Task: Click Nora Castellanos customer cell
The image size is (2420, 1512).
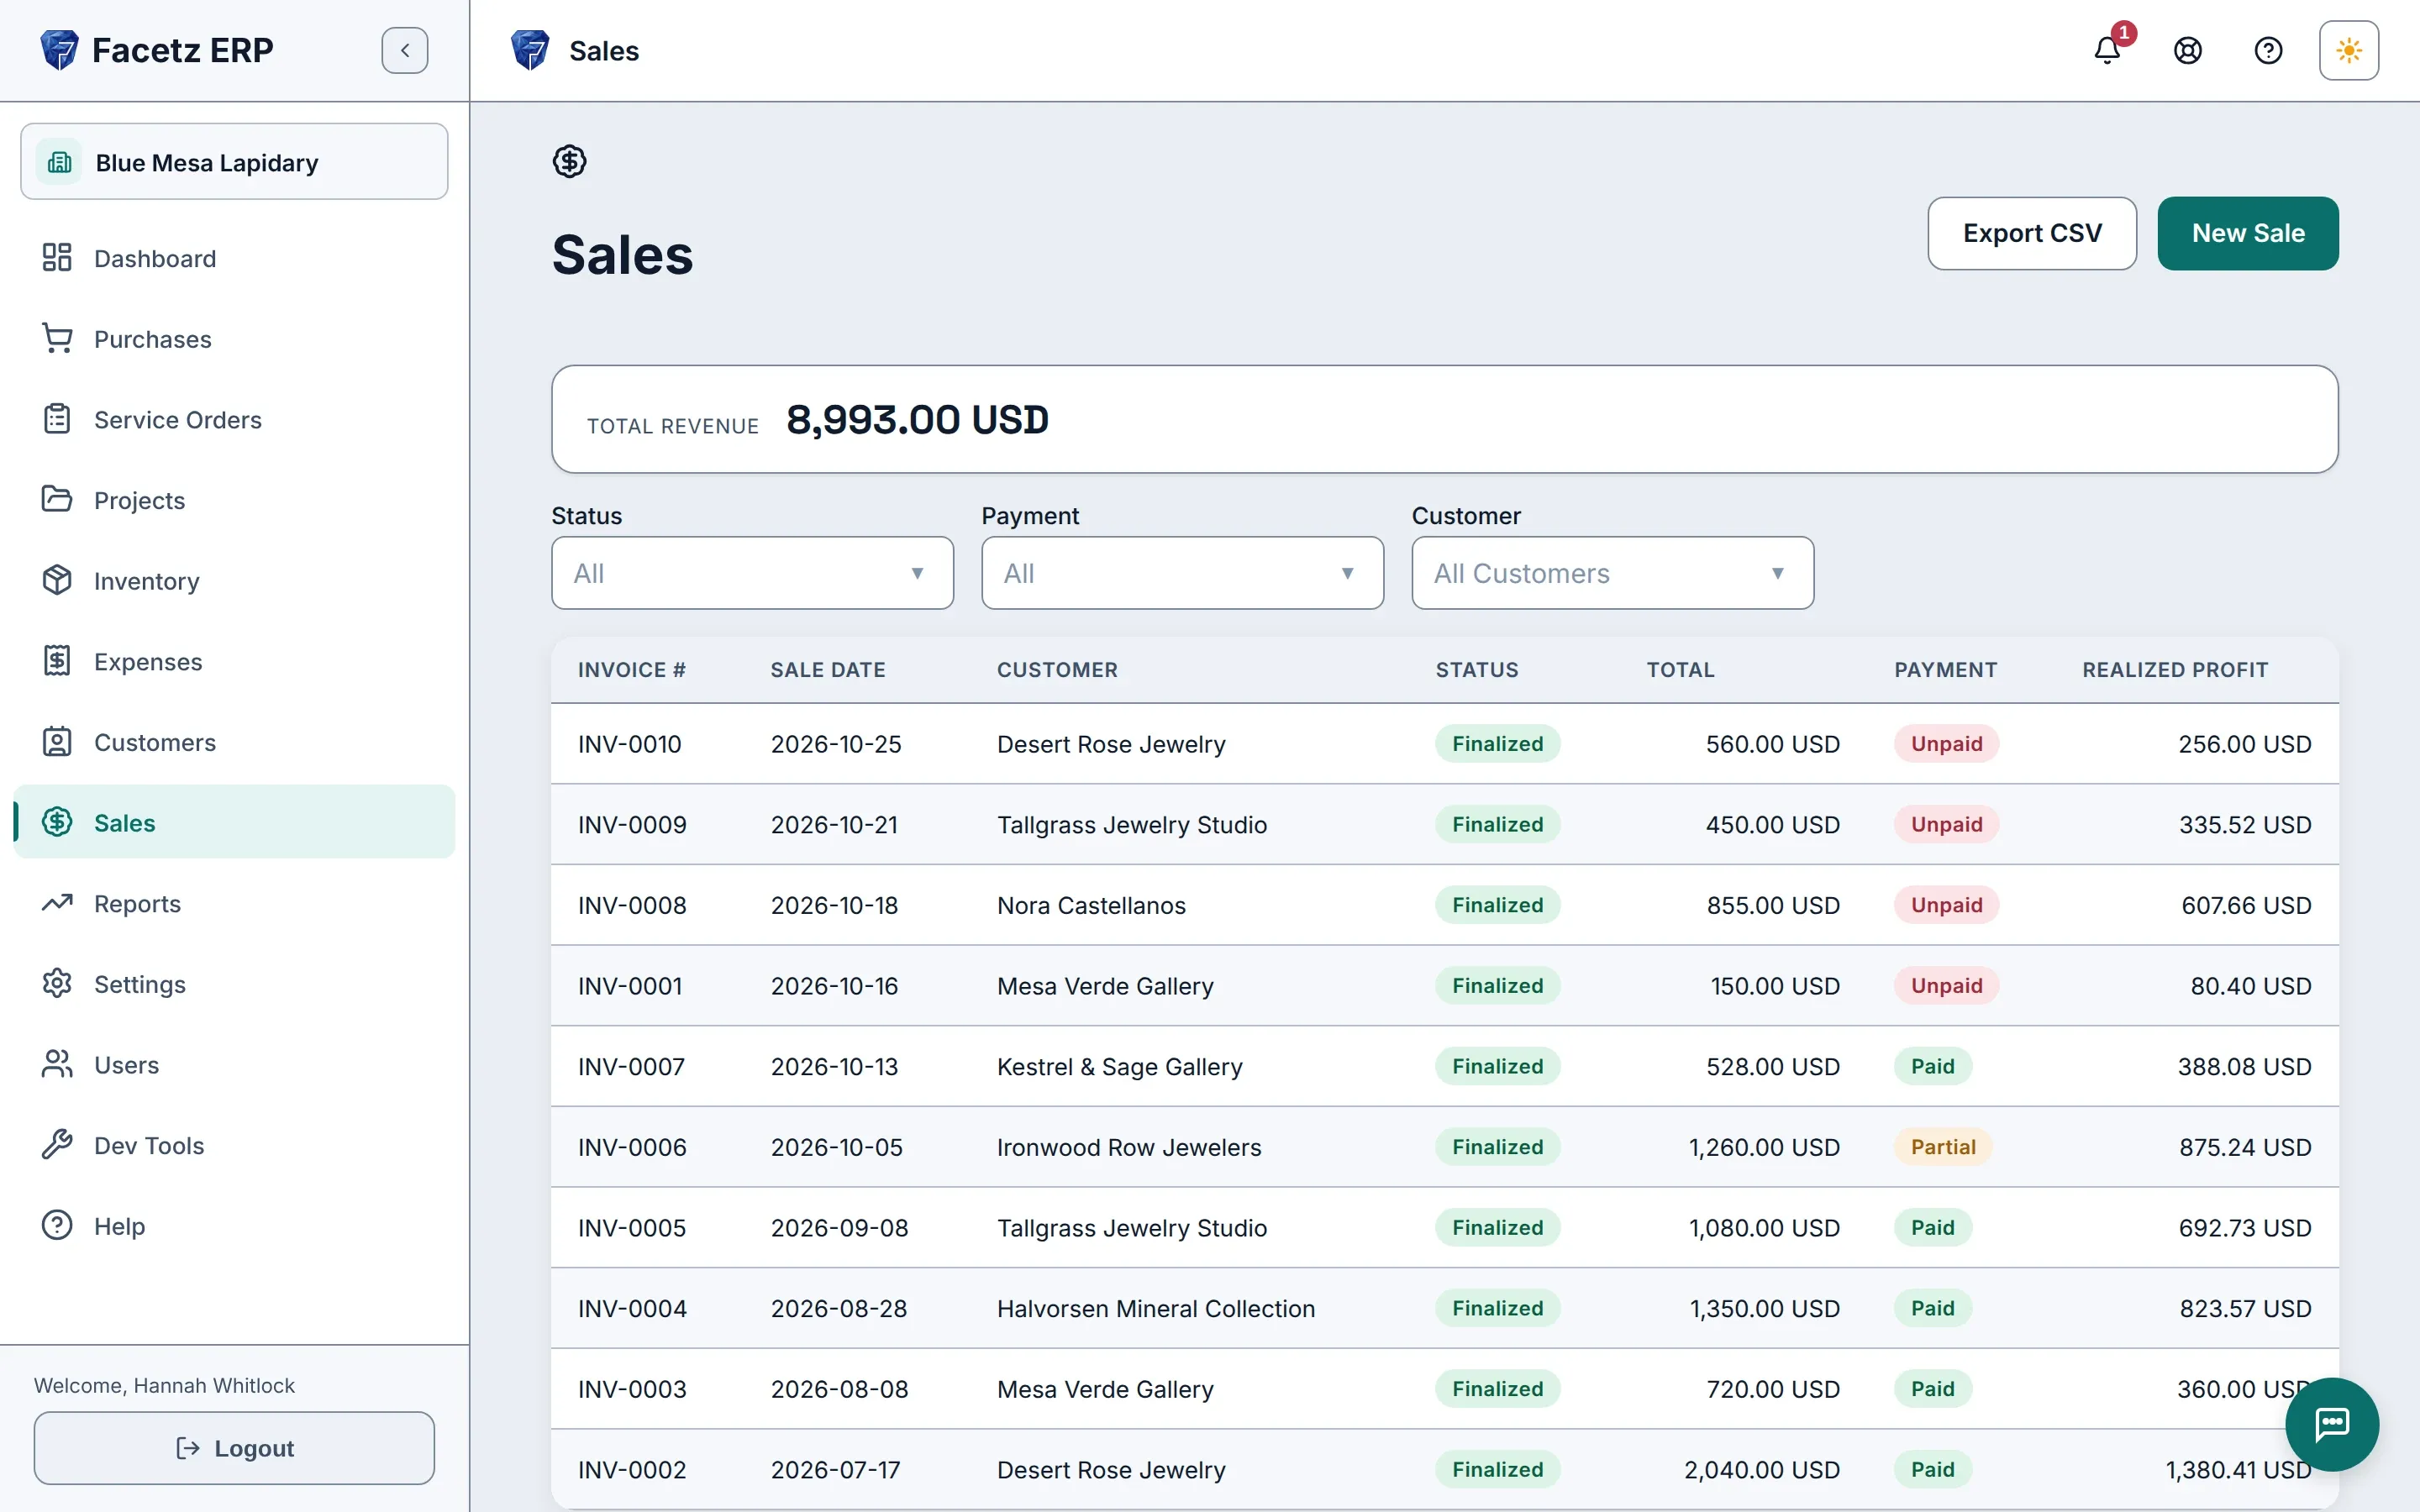Action: click(x=1091, y=905)
